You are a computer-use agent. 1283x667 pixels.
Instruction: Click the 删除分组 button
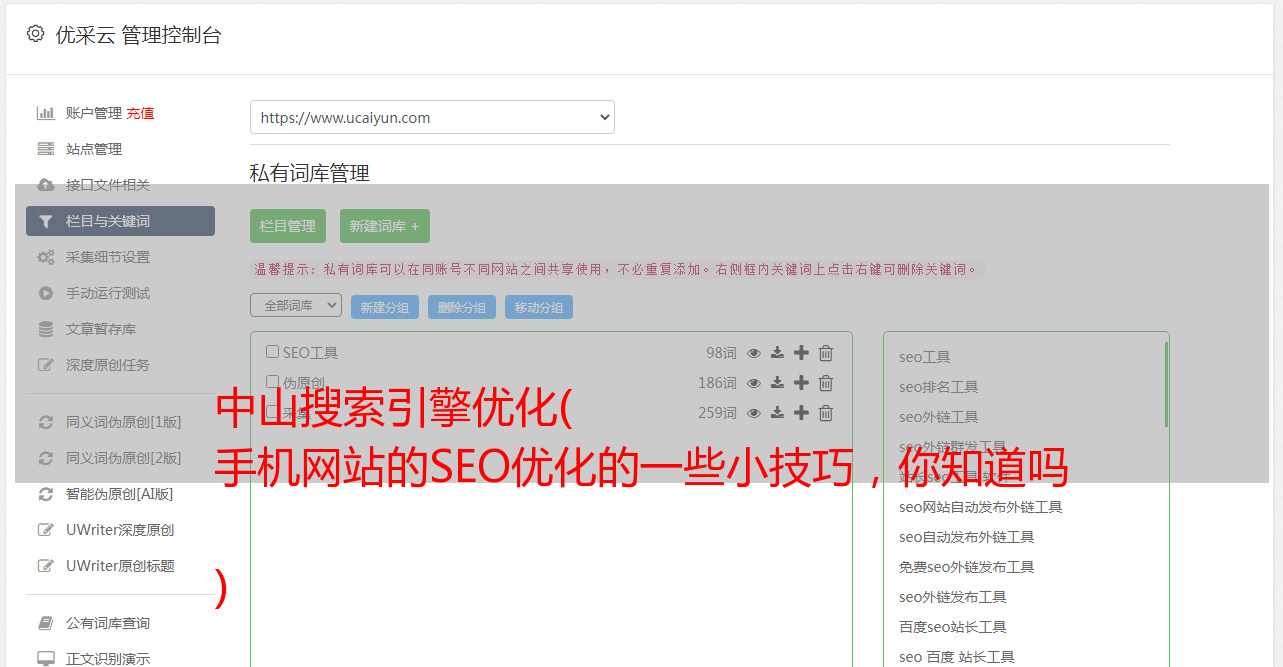click(x=462, y=307)
